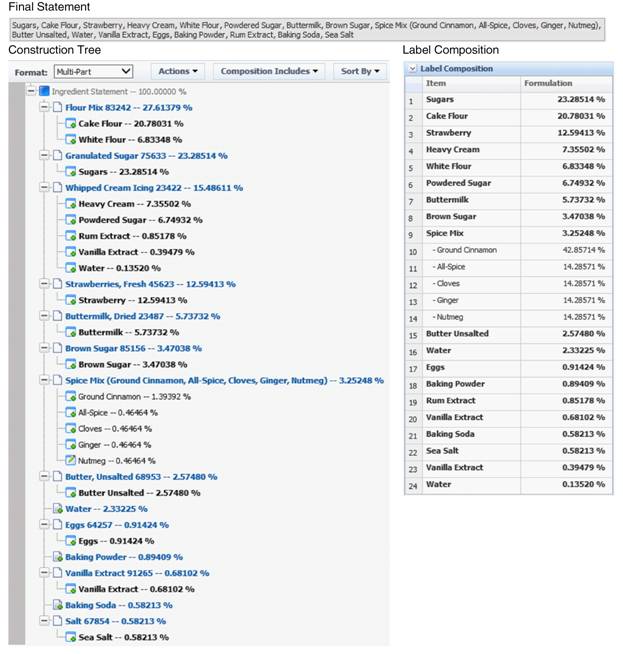Click the Rum Extract ingredient icon
This screenshot has width=623, height=654.
click(70, 236)
